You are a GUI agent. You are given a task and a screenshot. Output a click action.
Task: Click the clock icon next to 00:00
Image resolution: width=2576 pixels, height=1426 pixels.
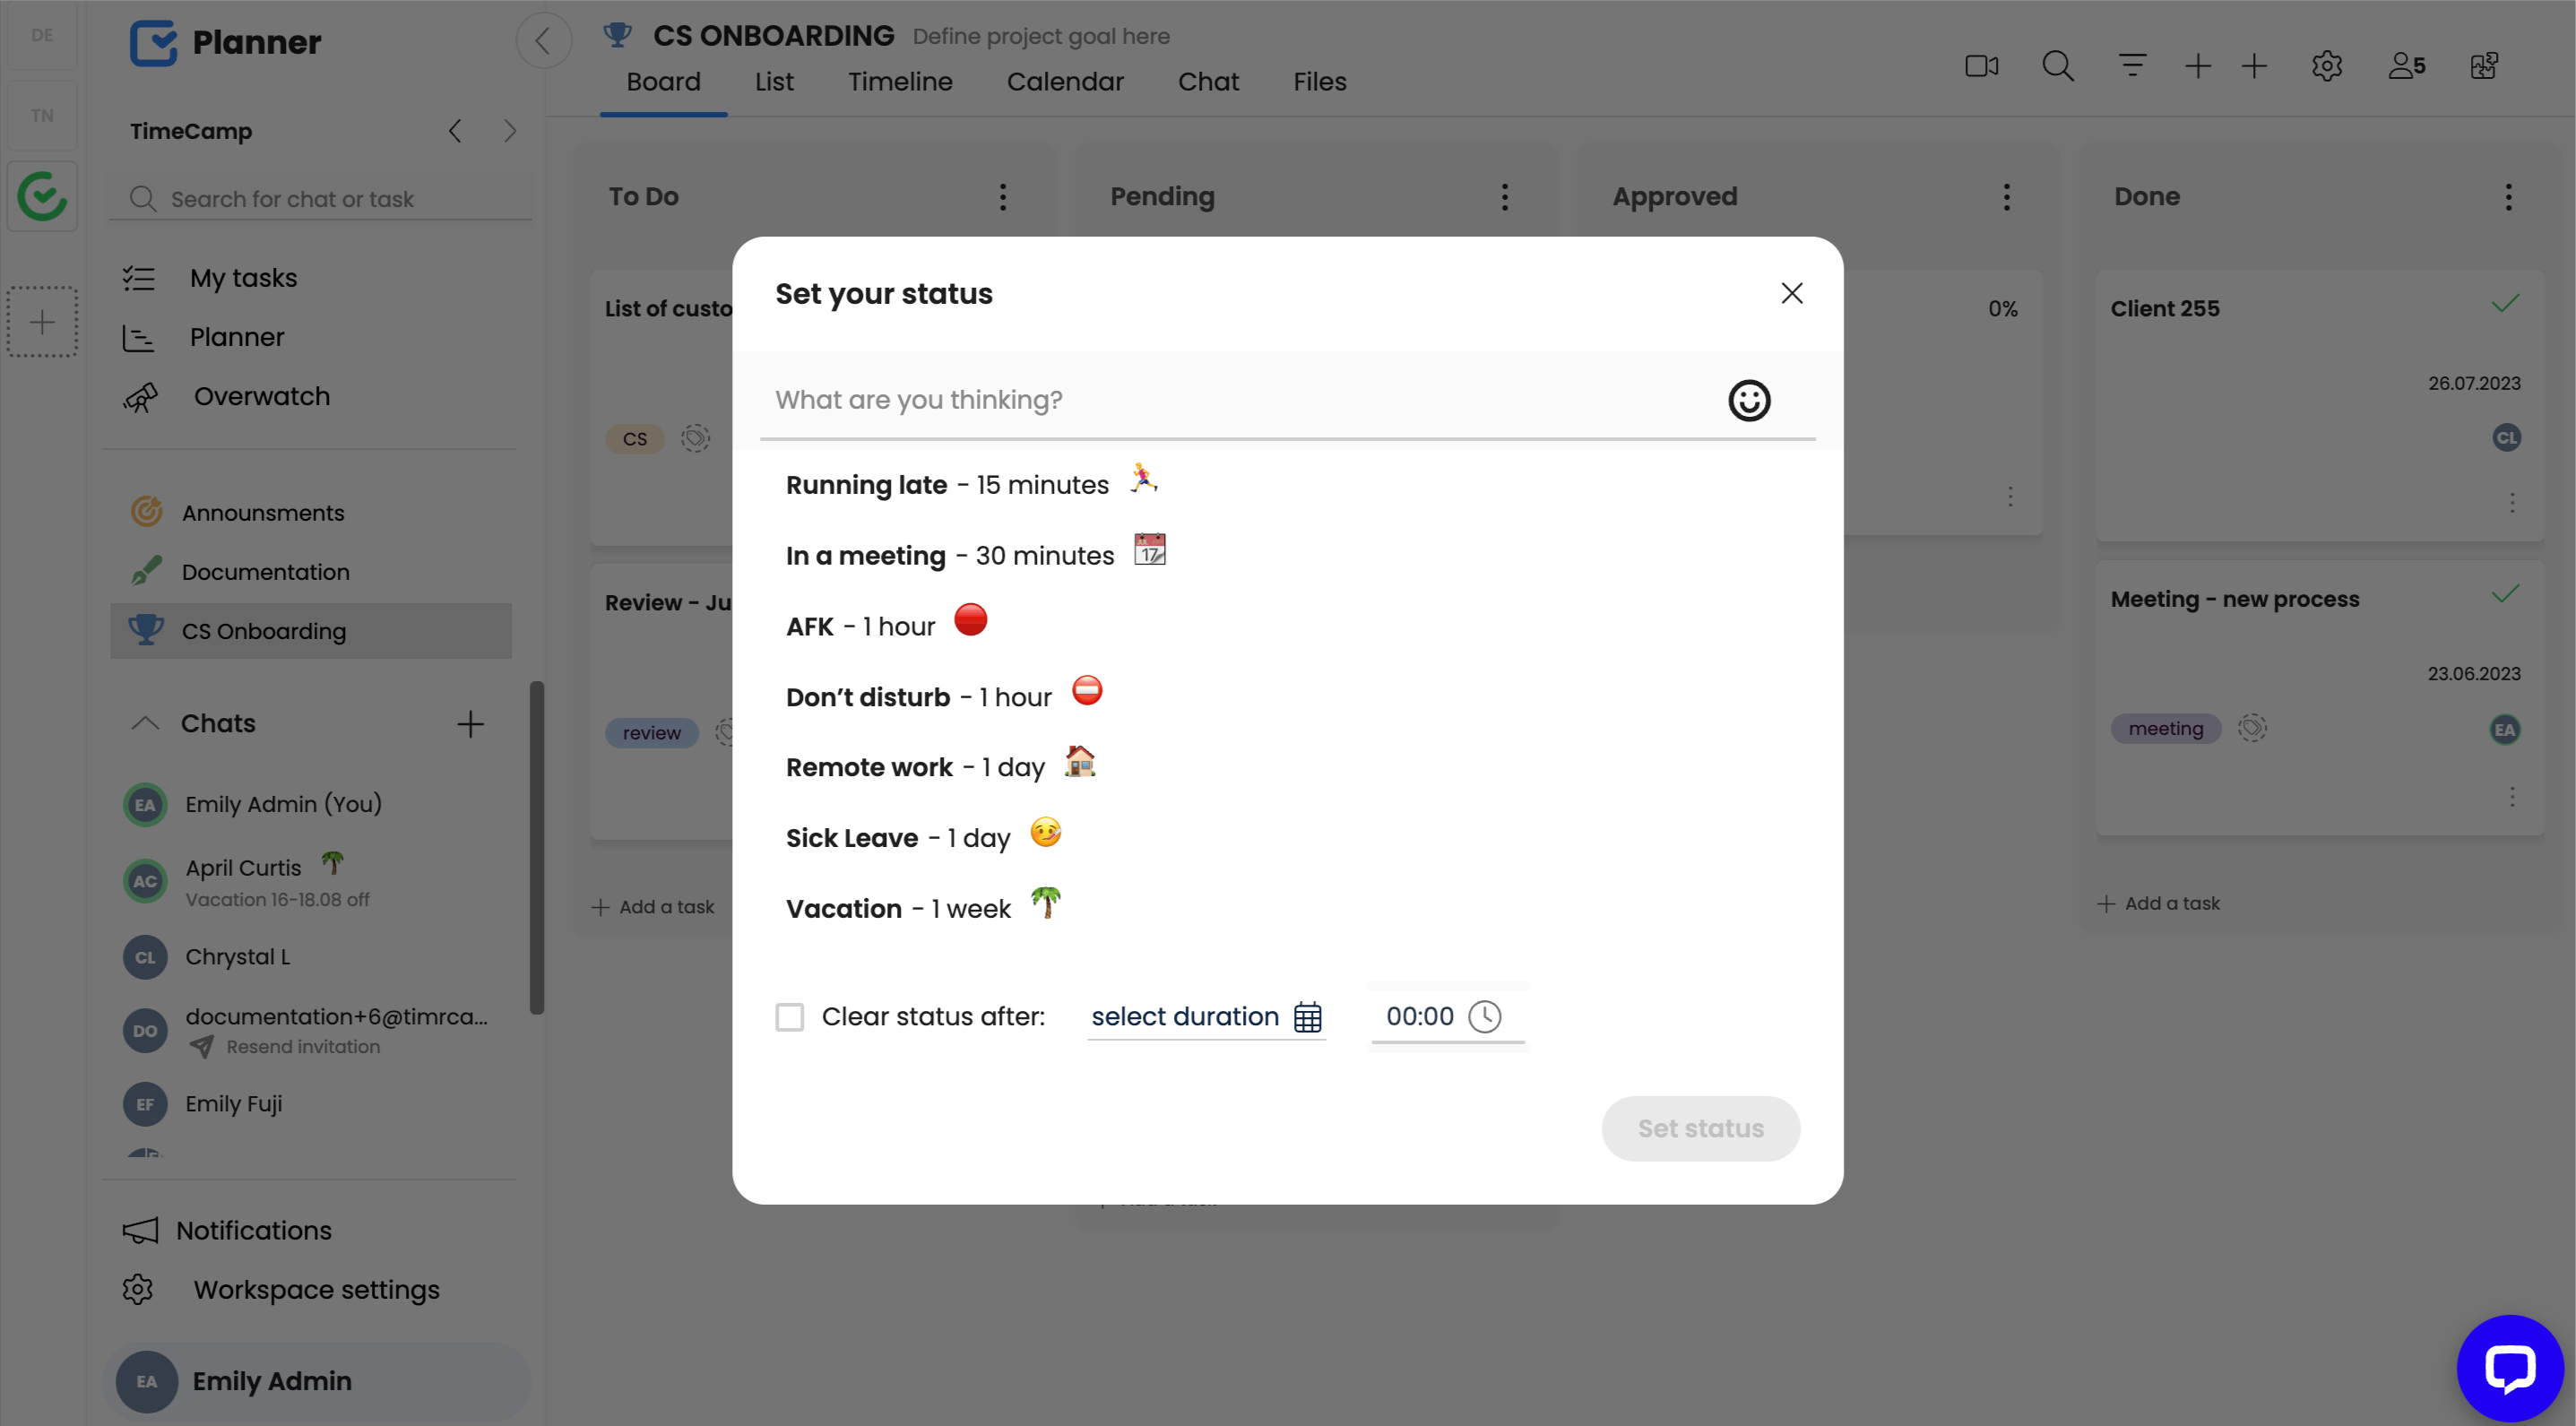point(1484,1016)
